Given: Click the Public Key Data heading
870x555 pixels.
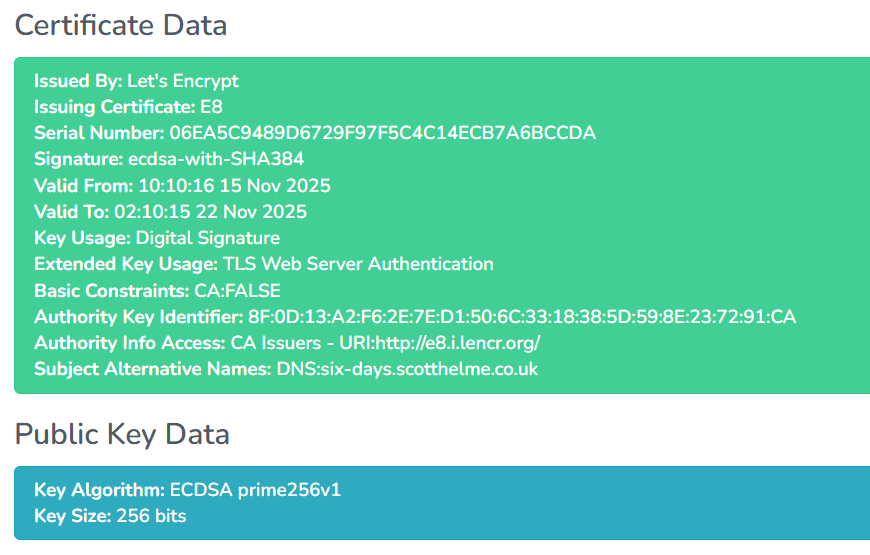Looking at the screenshot, I should coord(122,434).
